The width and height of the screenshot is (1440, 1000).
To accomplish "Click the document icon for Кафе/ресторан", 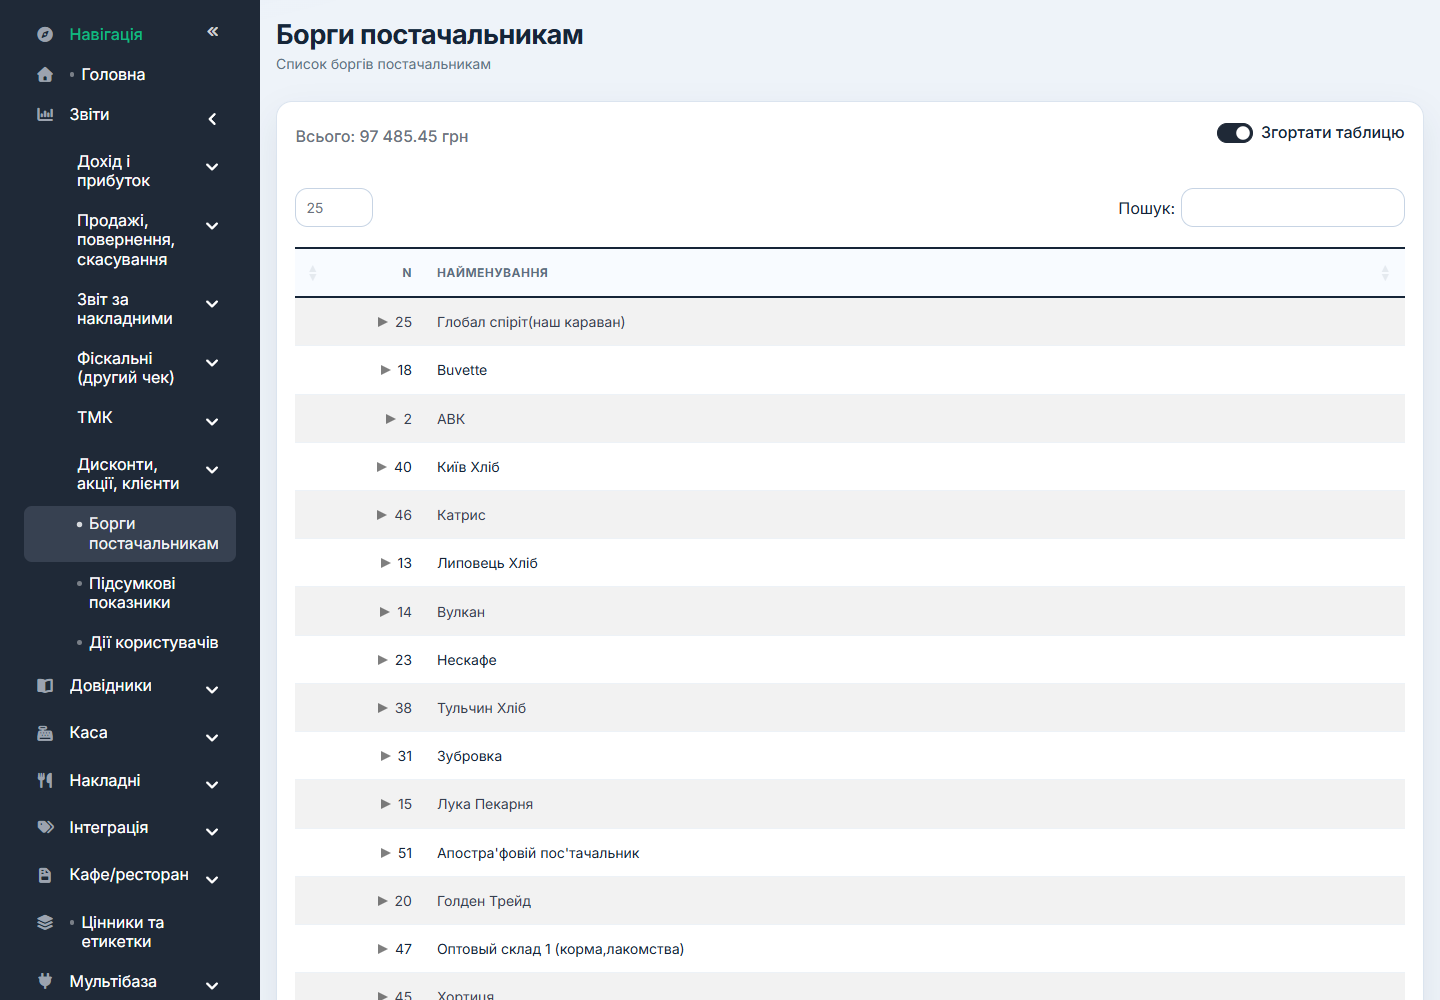I will (45, 875).
